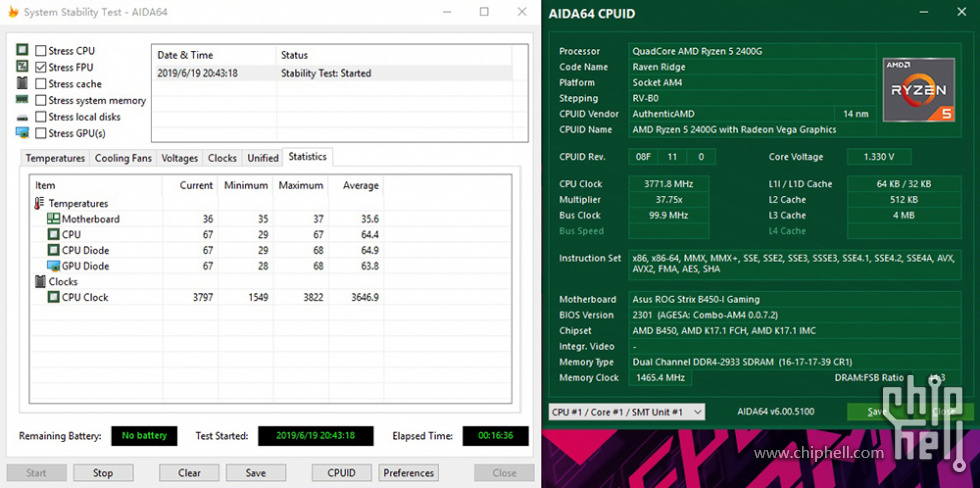Viewport: 980px width, 488px height.
Task: Open the CPUID panel button
Action: pos(342,473)
